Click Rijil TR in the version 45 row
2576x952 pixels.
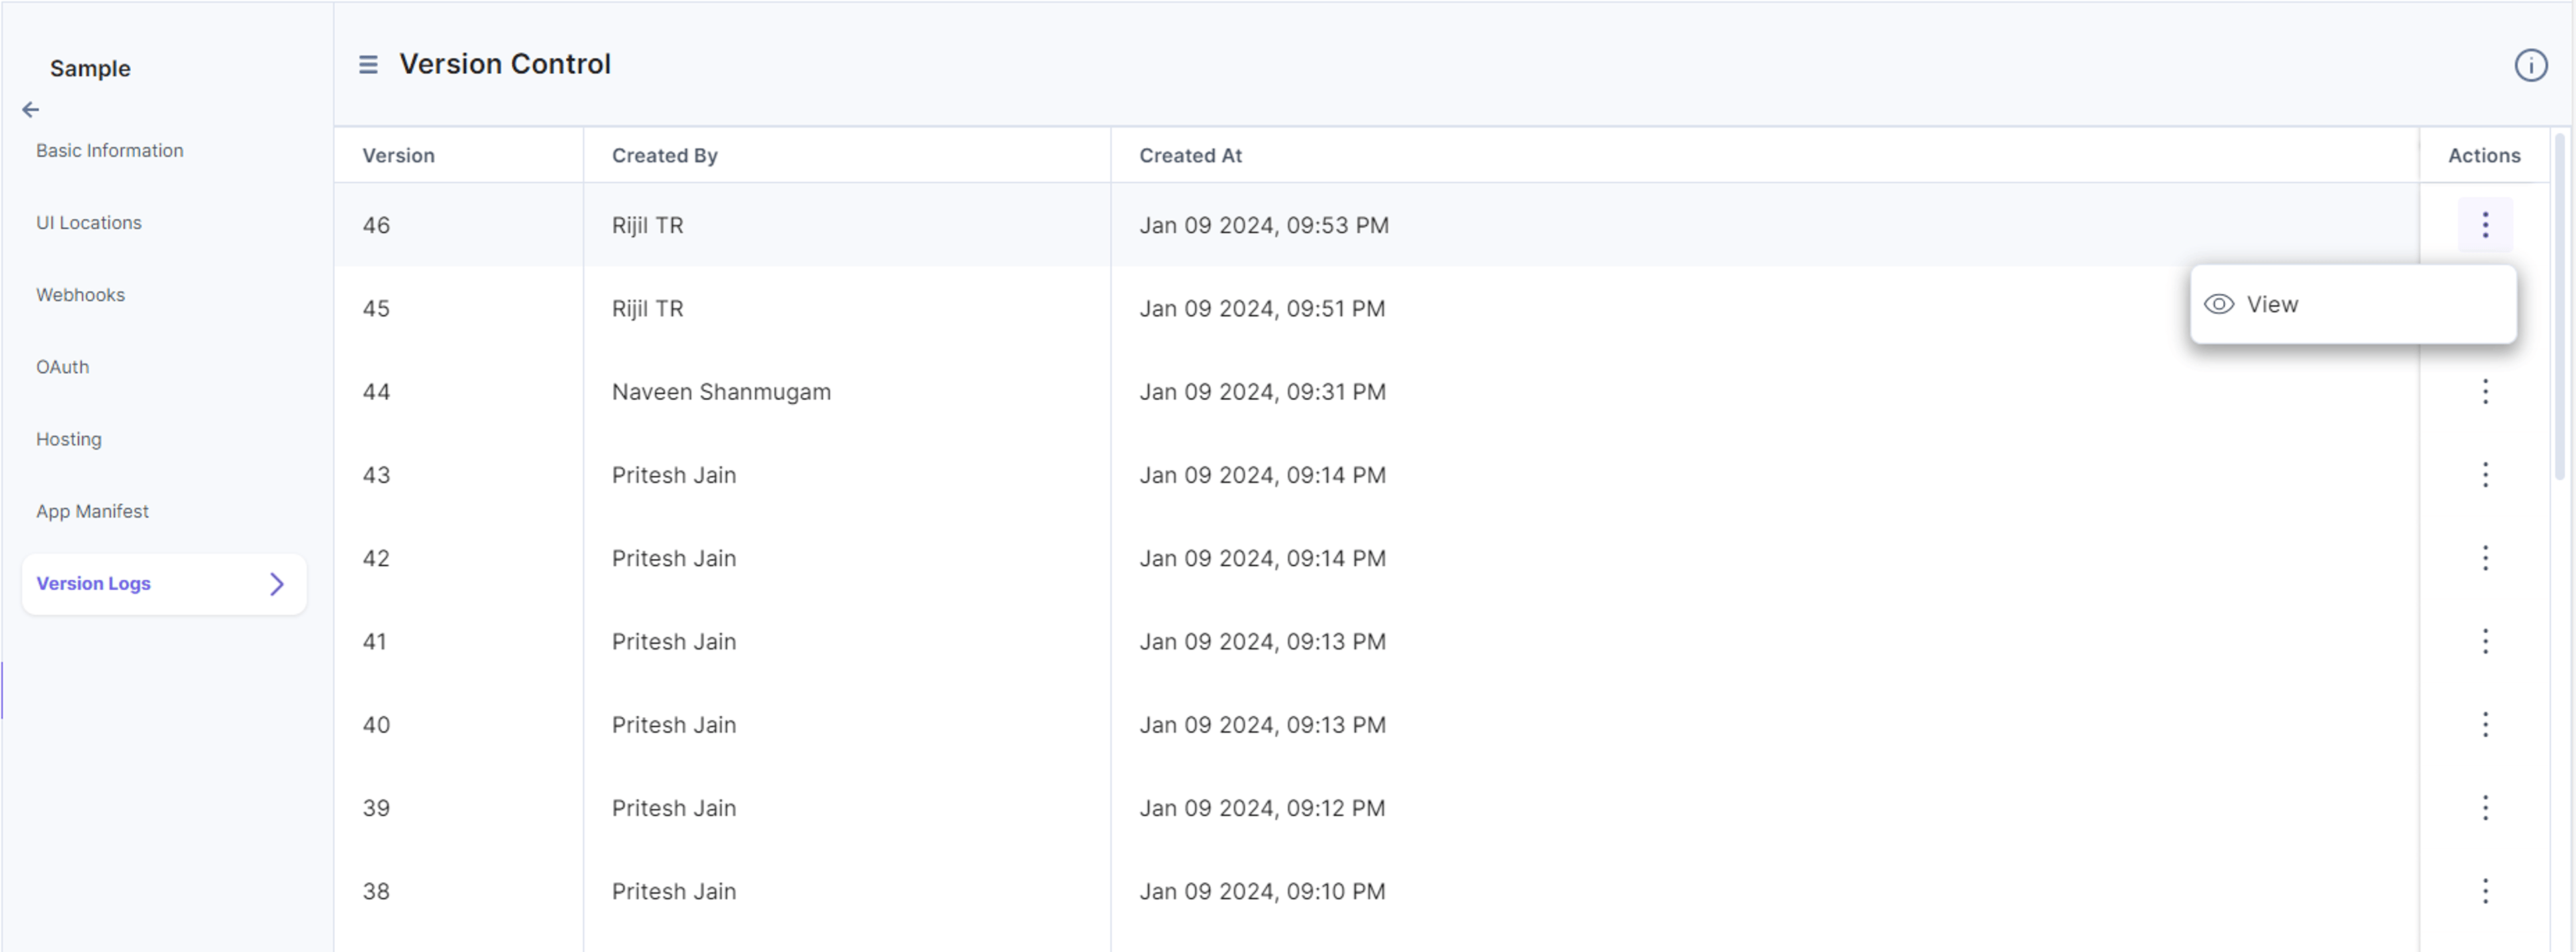click(x=648, y=308)
